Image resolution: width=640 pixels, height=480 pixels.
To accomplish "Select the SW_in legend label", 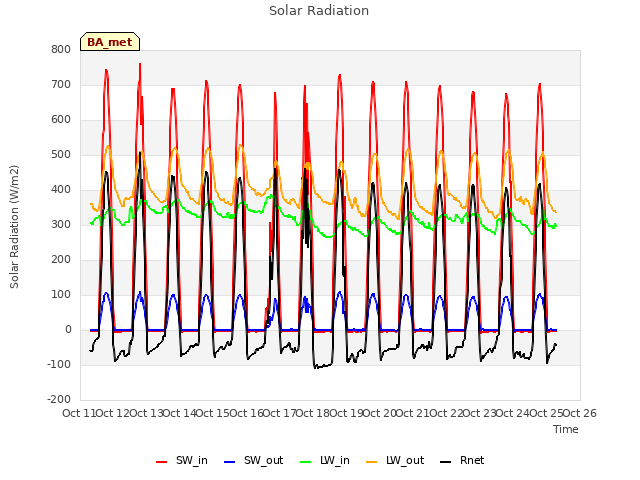I will pyautogui.click(x=192, y=460).
